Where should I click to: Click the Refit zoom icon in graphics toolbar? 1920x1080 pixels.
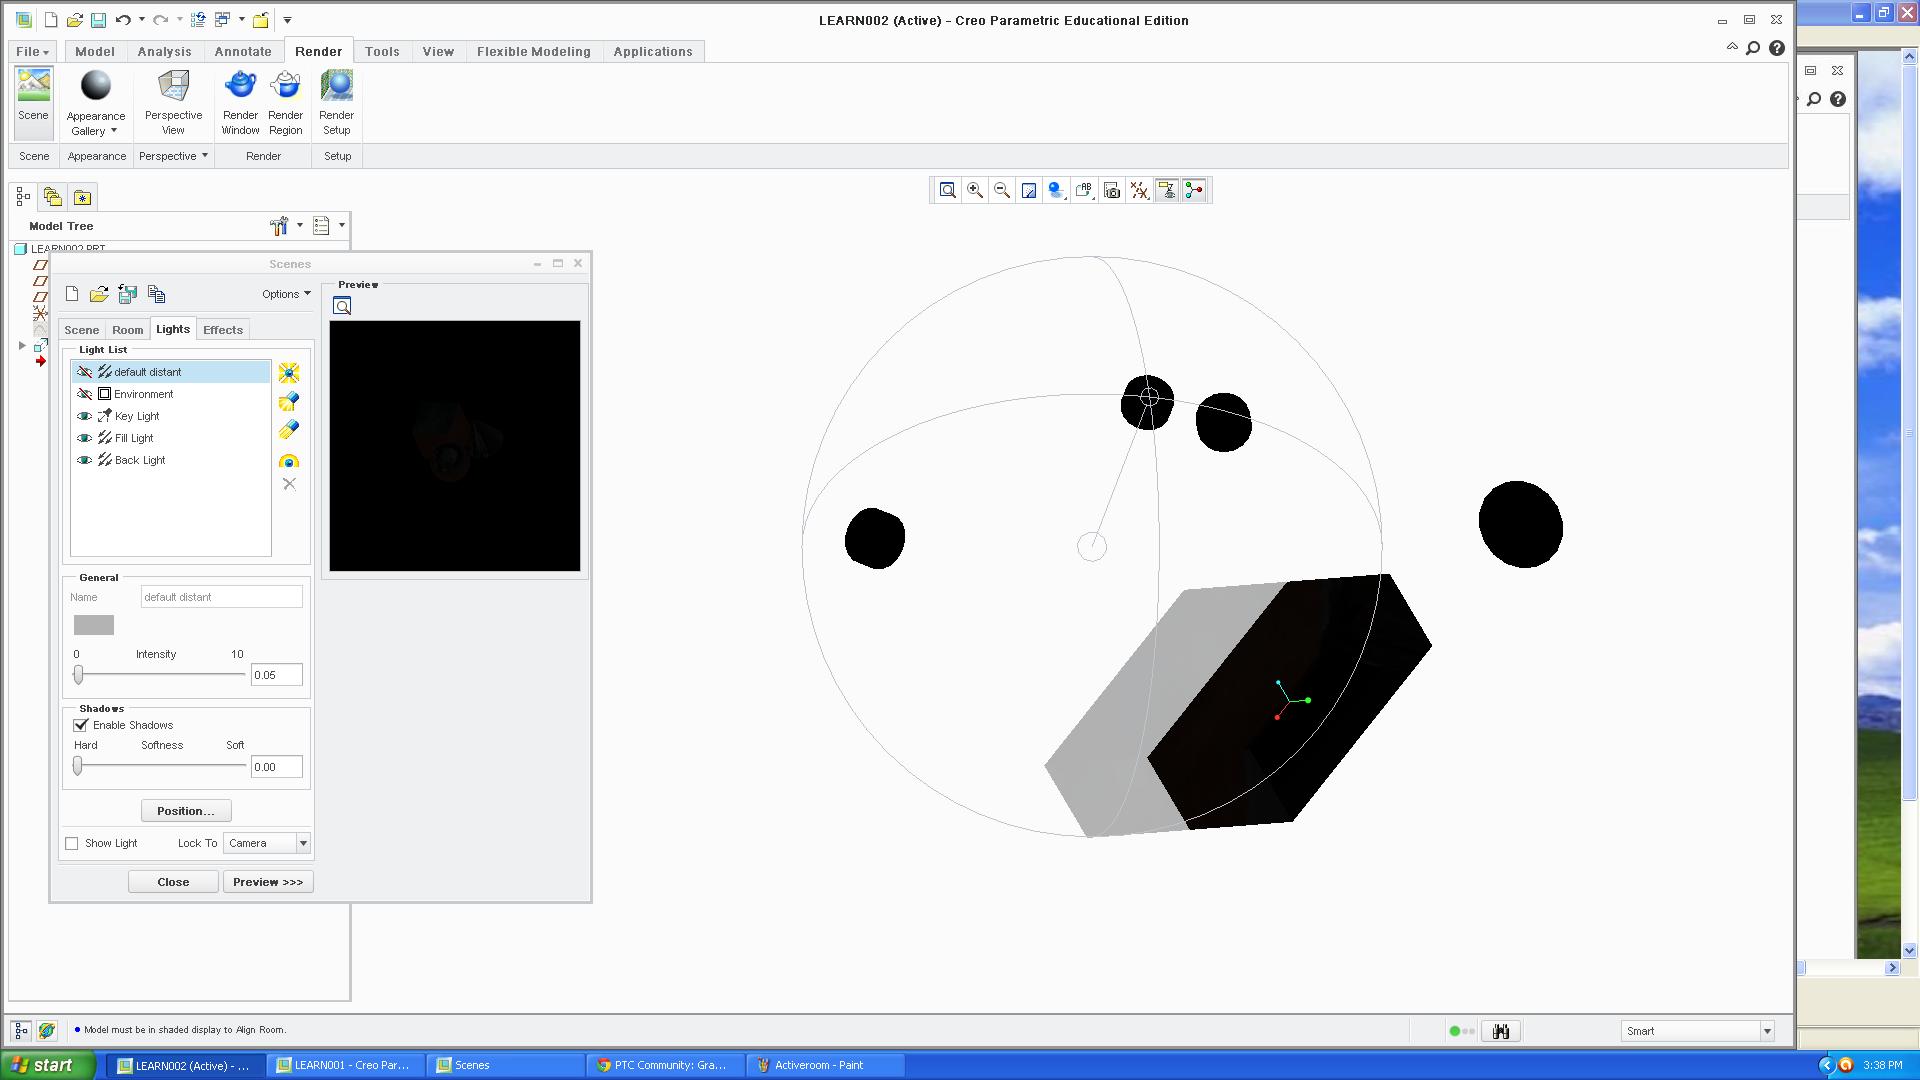[x=947, y=190]
